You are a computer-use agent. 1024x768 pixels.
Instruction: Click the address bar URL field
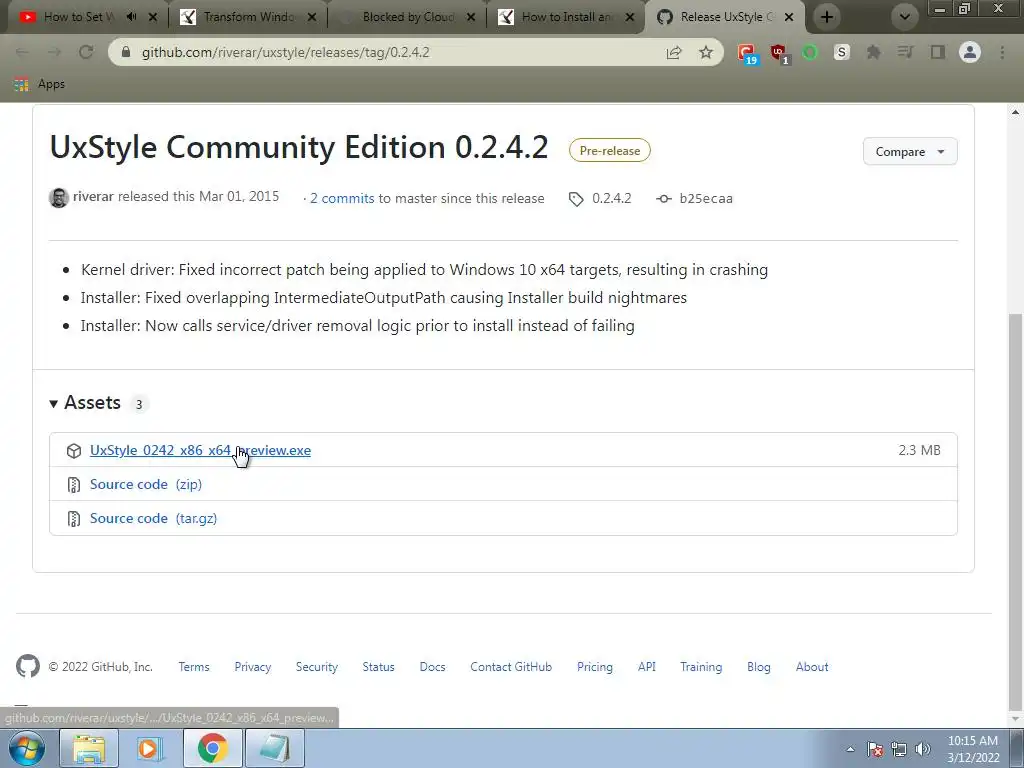click(392, 52)
